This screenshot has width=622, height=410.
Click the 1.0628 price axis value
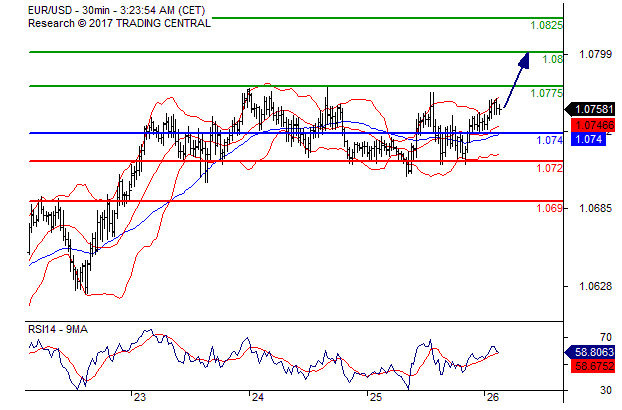tap(595, 286)
